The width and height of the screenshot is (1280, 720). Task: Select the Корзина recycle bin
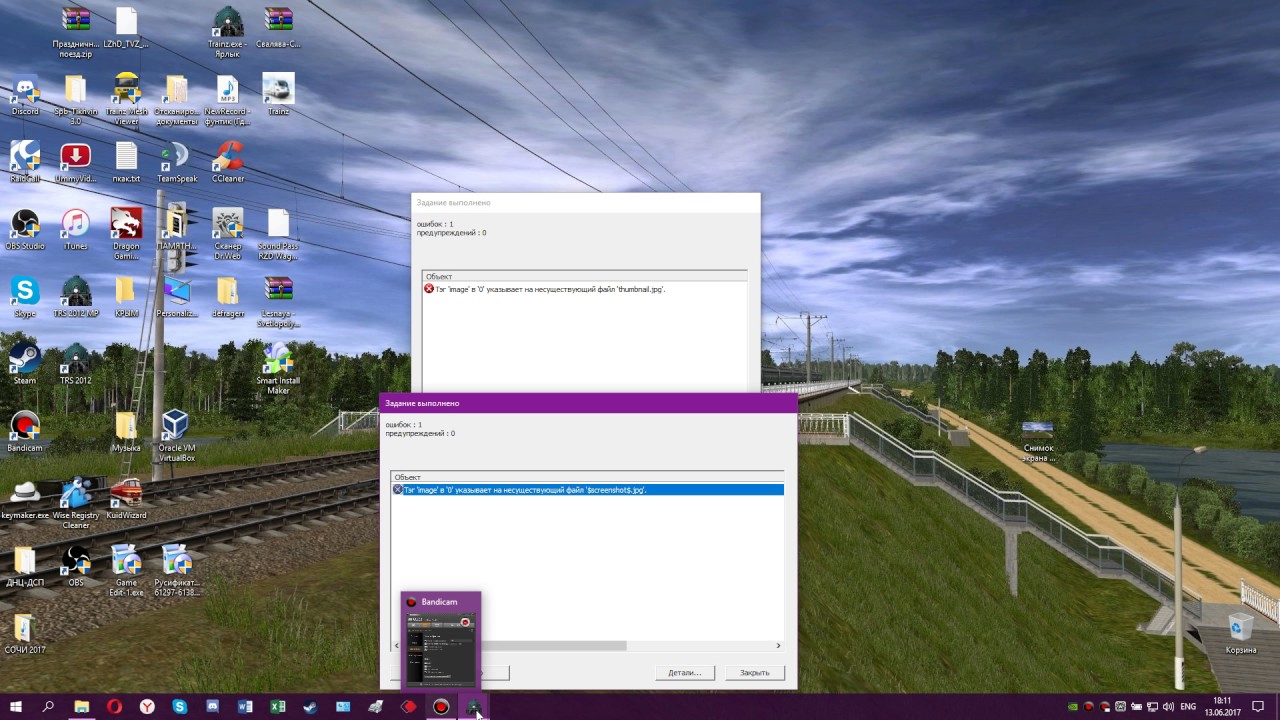click(x=1241, y=633)
